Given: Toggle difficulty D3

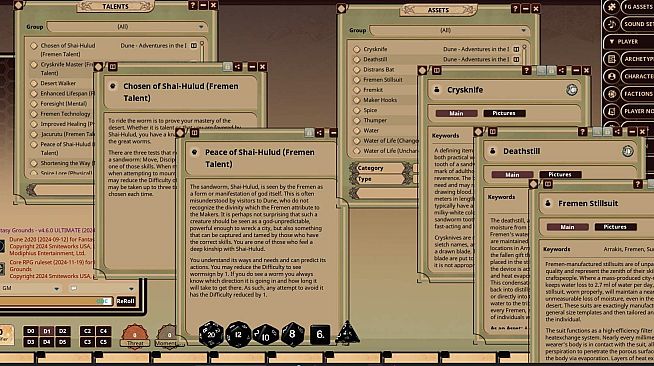Looking at the screenshot, I should [x=30, y=342].
